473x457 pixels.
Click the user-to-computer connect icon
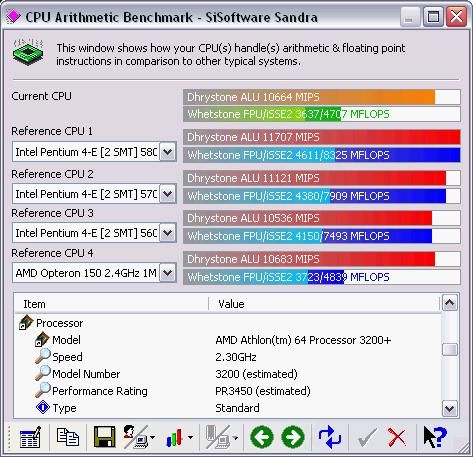(135, 437)
